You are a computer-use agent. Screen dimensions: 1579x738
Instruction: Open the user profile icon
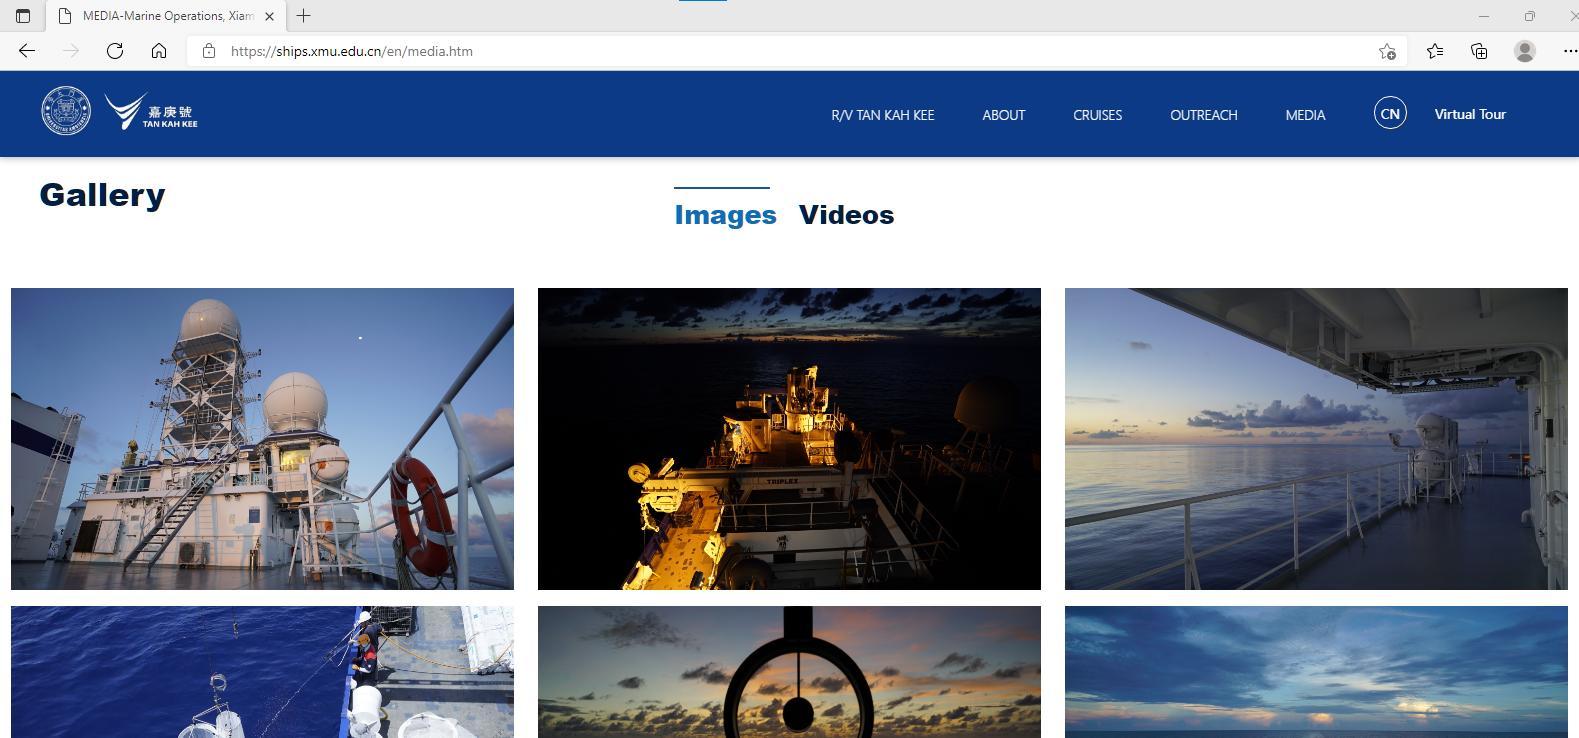[1524, 51]
